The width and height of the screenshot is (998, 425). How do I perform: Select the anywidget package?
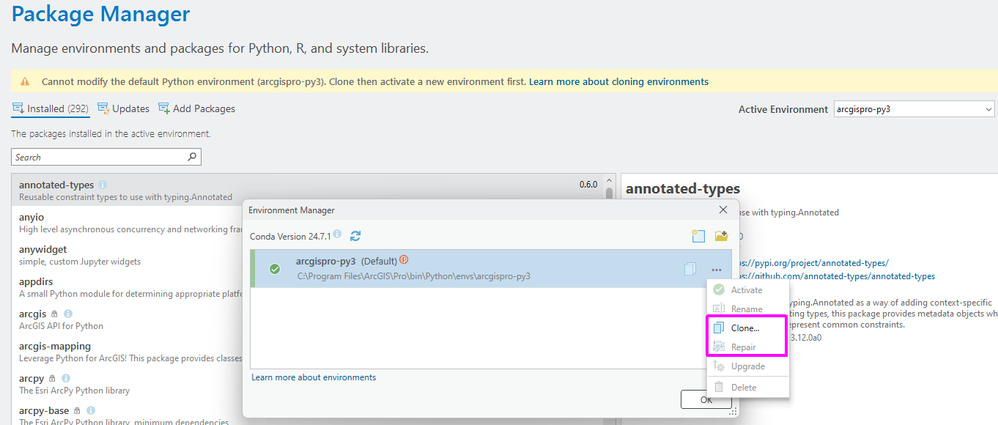coord(127,255)
